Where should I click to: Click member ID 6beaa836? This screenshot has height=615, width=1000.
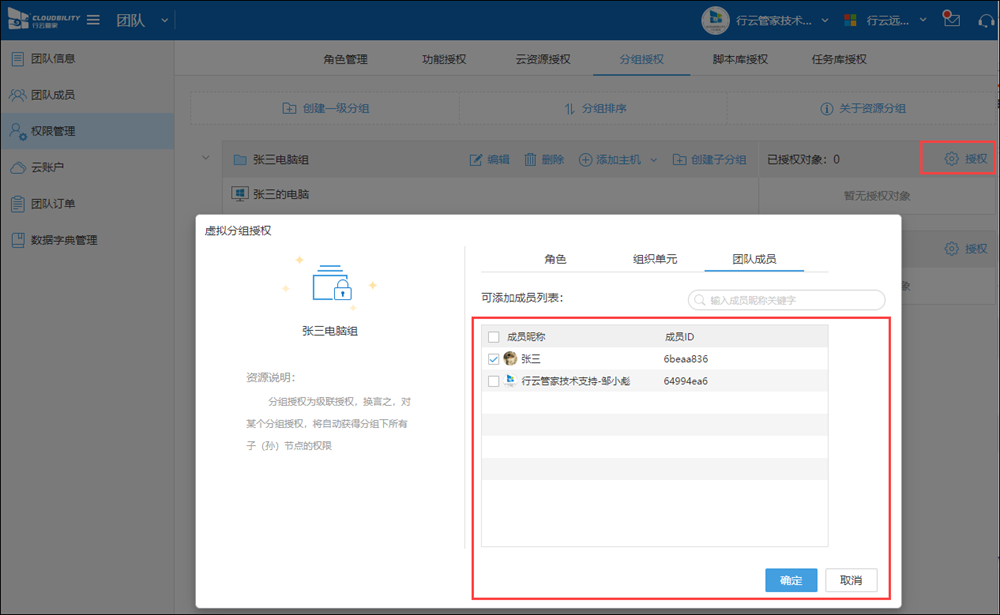(x=686, y=359)
